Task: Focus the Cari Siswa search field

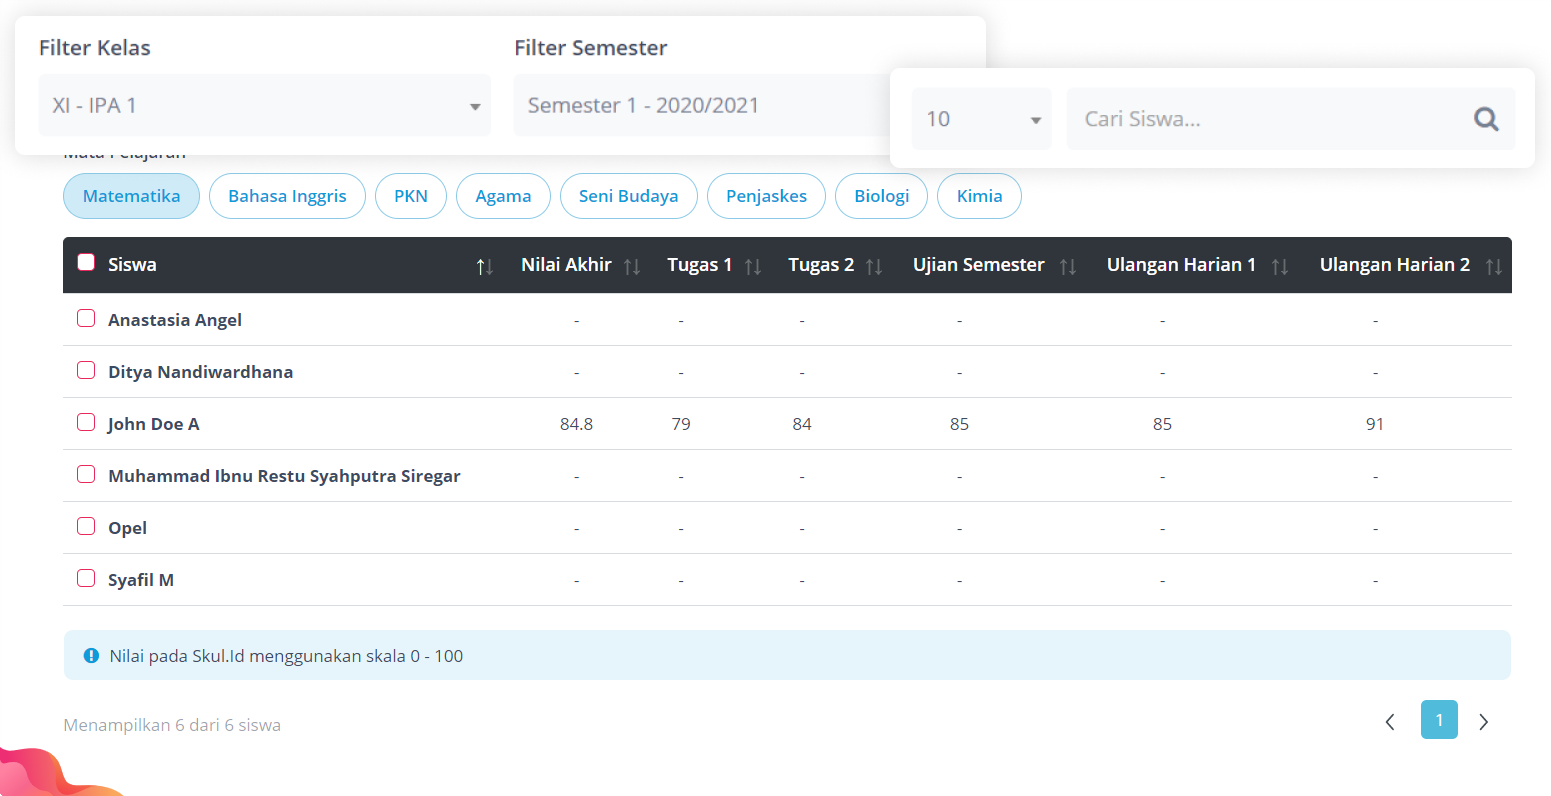Action: point(1265,119)
